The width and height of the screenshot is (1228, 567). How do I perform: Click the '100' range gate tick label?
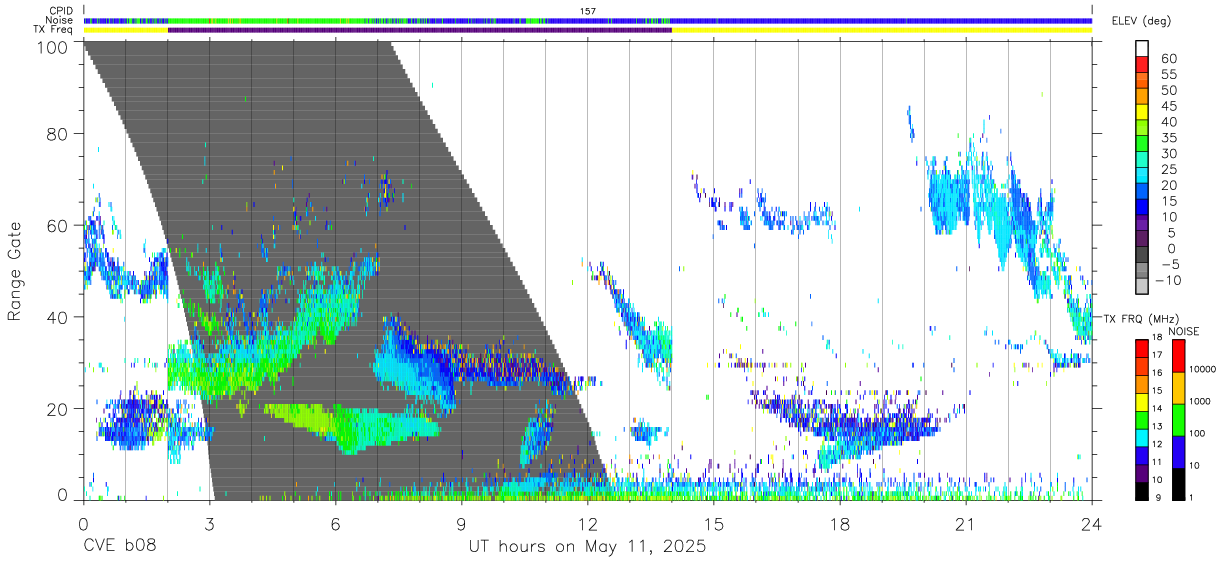51,46
